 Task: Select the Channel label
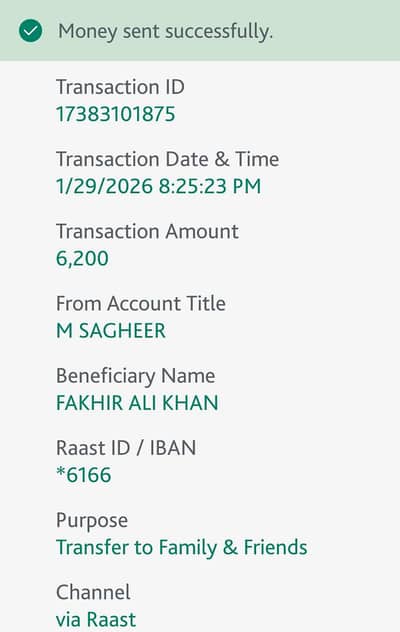click(93, 592)
